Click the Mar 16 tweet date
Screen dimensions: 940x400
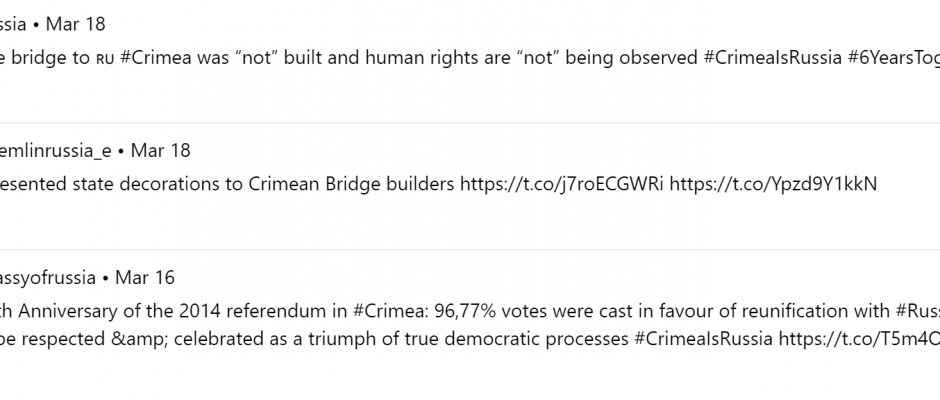point(144,278)
